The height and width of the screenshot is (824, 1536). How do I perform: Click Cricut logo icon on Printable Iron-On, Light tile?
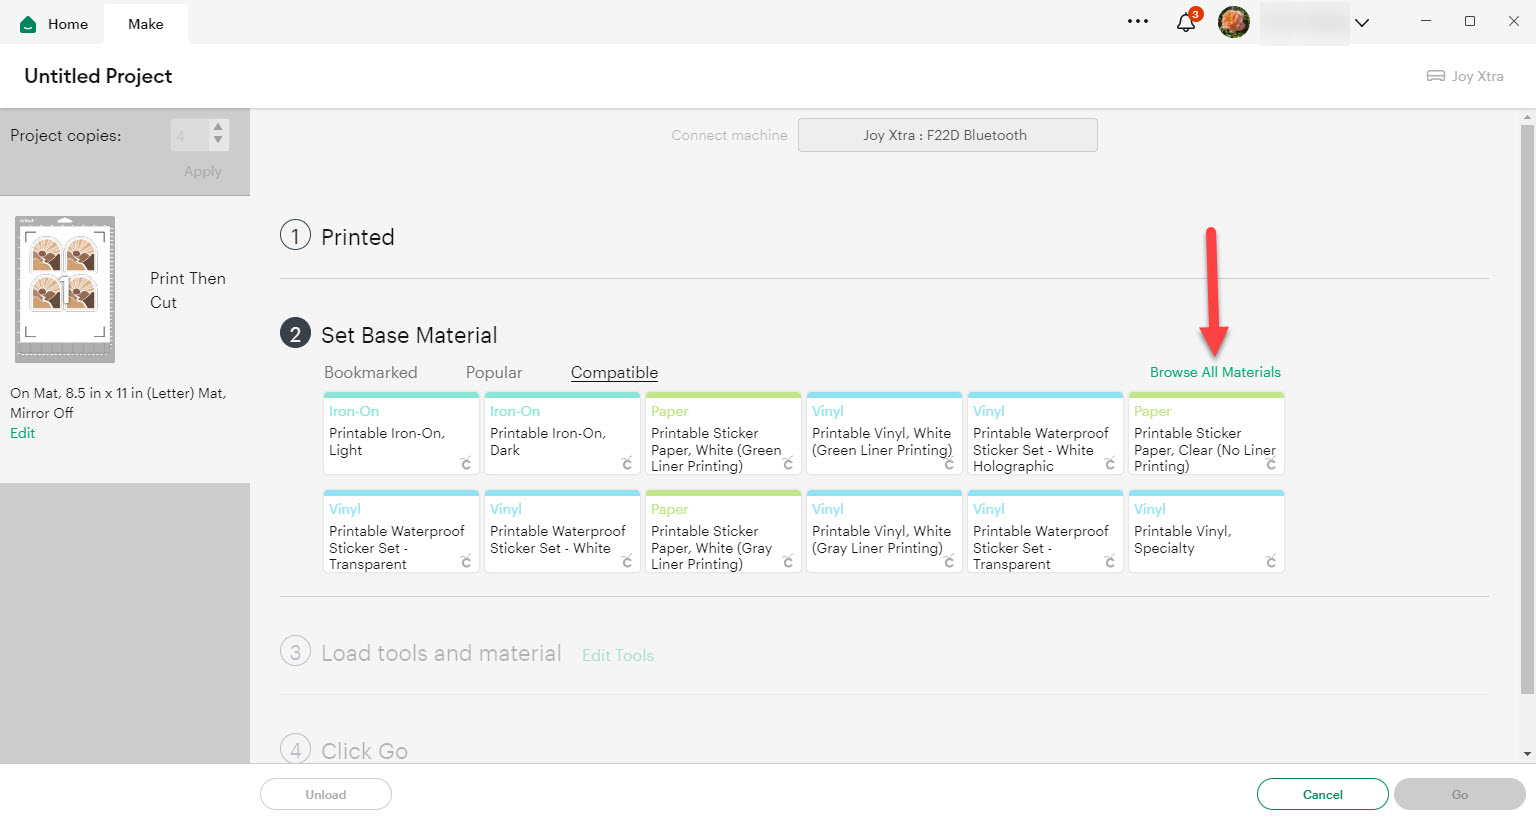pyautogui.click(x=465, y=464)
